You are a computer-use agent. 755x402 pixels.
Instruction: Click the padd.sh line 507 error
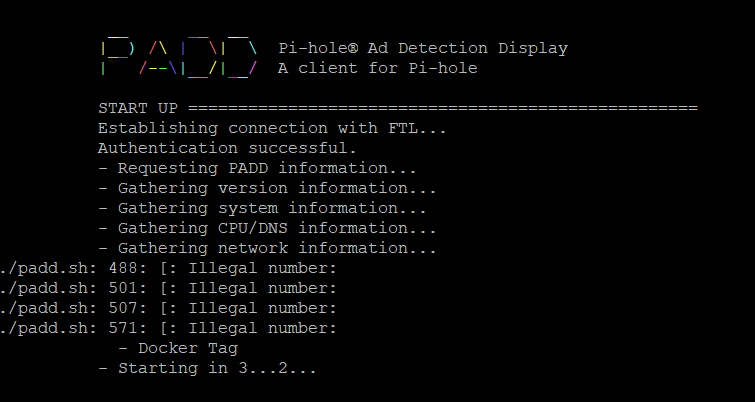tap(168, 308)
